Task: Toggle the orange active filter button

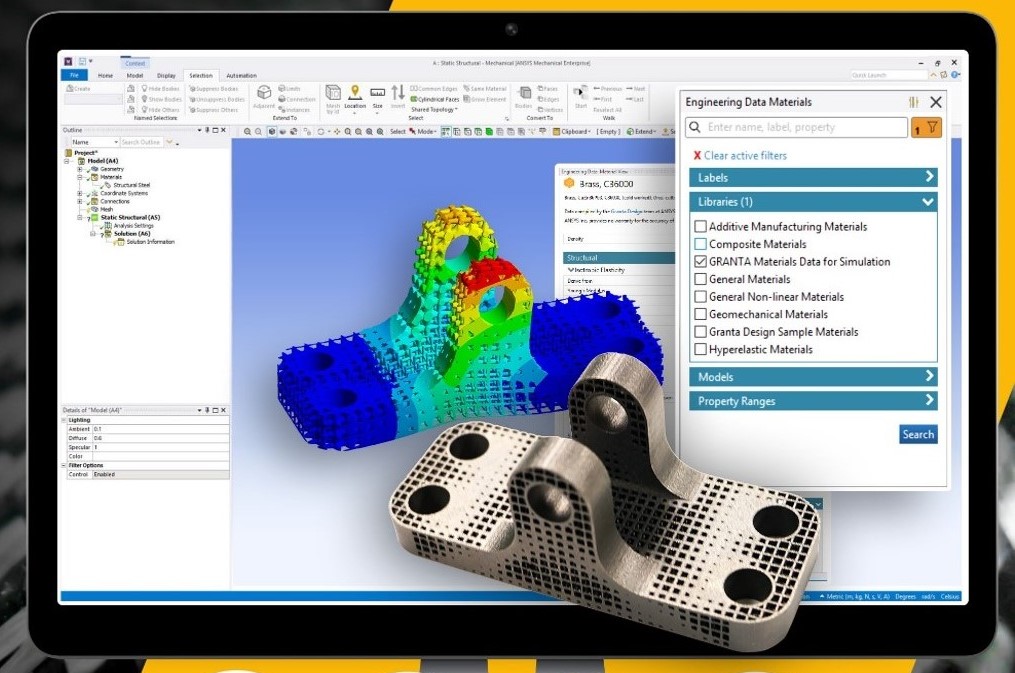Action: pos(926,127)
